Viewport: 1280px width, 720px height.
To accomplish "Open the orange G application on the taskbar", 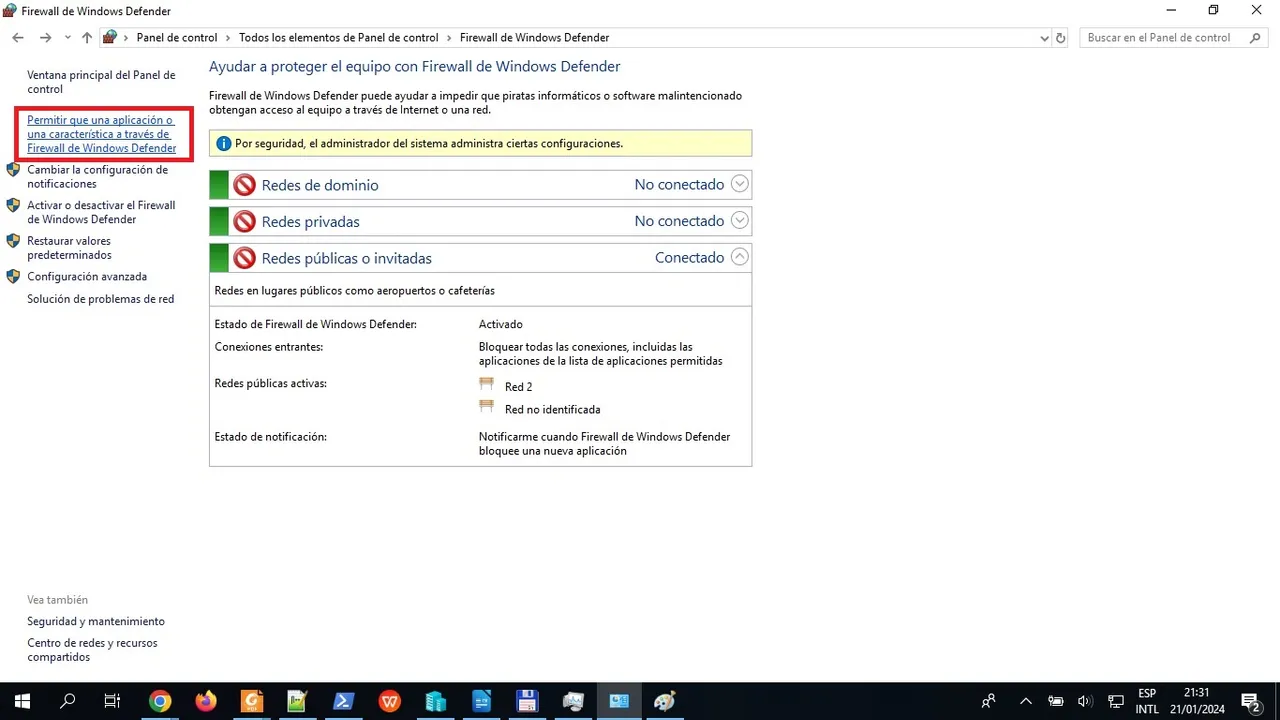I will [252, 701].
